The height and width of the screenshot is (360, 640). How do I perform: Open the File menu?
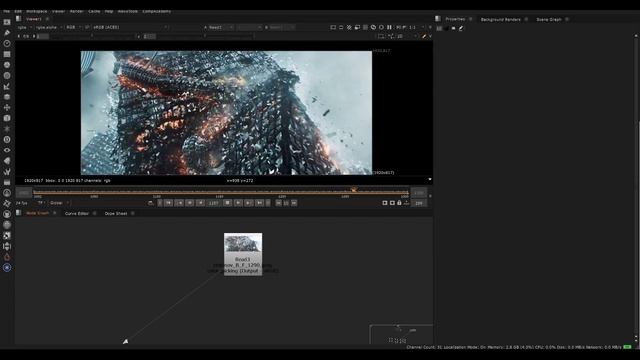pyautogui.click(x=7, y=11)
